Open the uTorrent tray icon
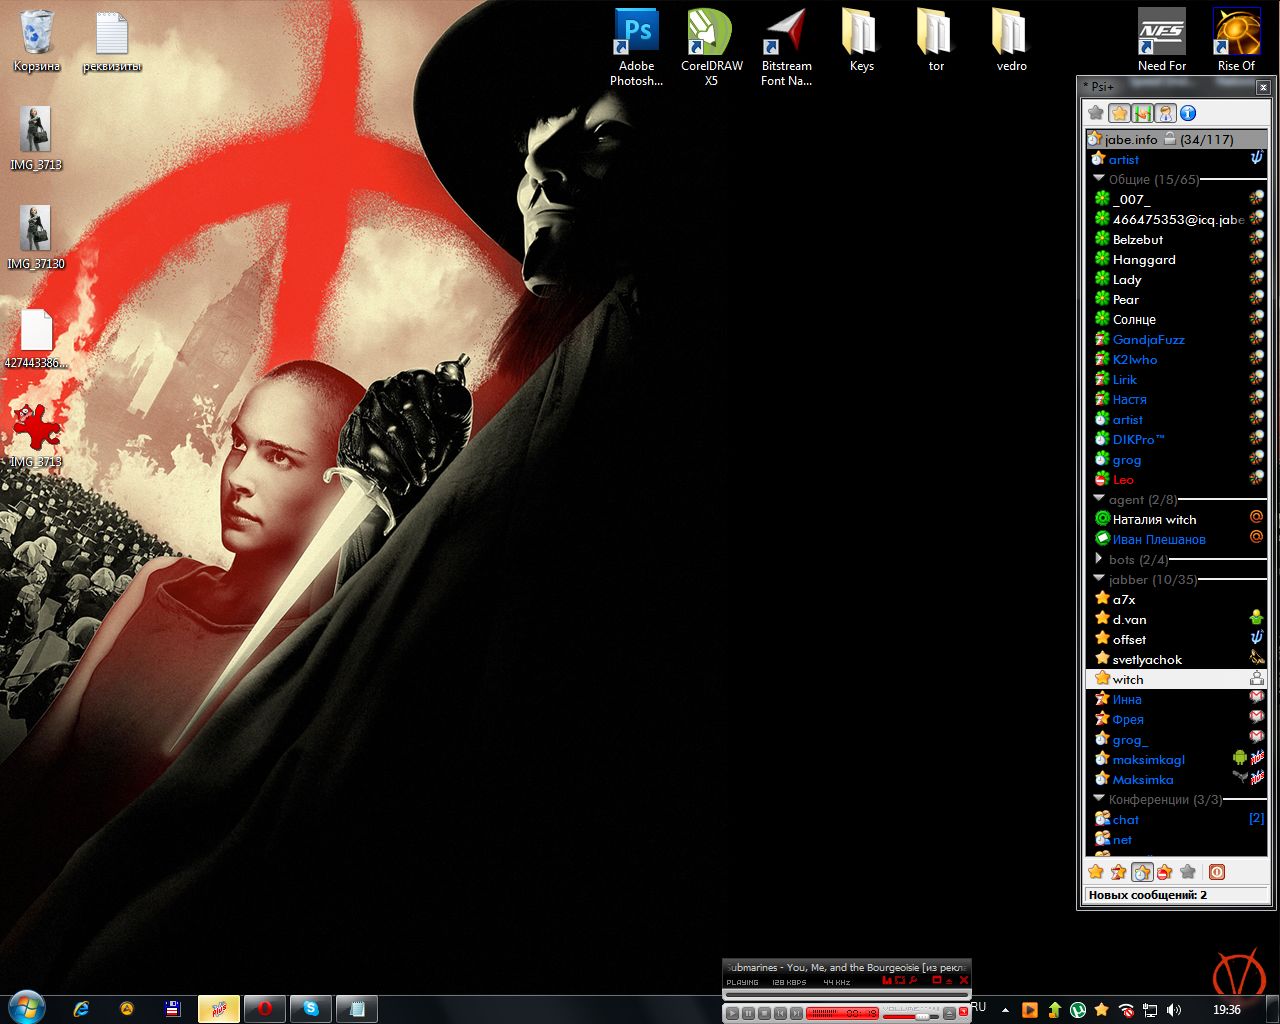The image size is (1280, 1024). point(1078,1010)
